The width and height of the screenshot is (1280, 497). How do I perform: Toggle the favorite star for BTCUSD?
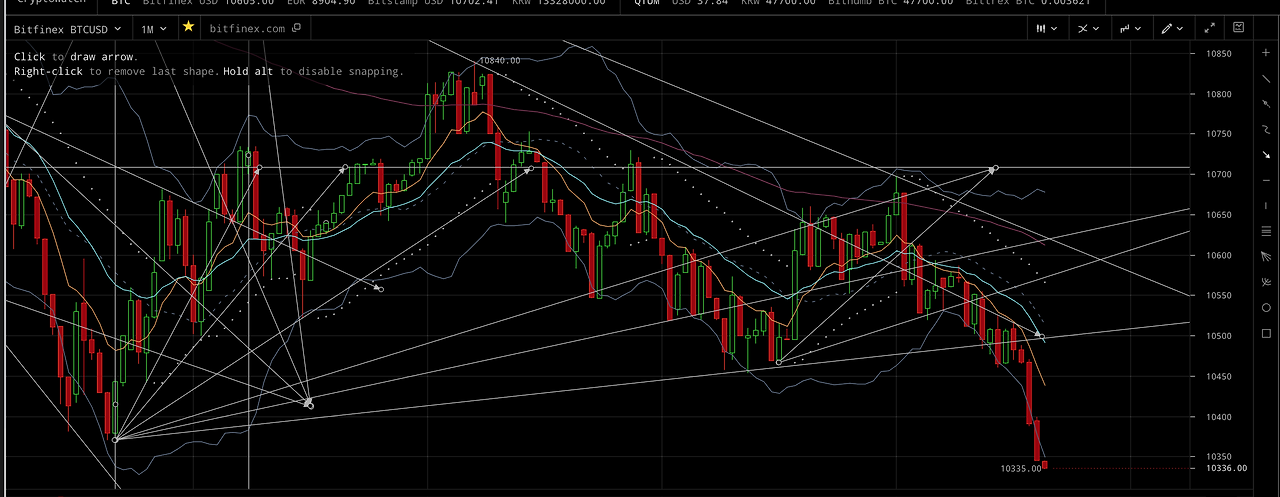point(188,27)
